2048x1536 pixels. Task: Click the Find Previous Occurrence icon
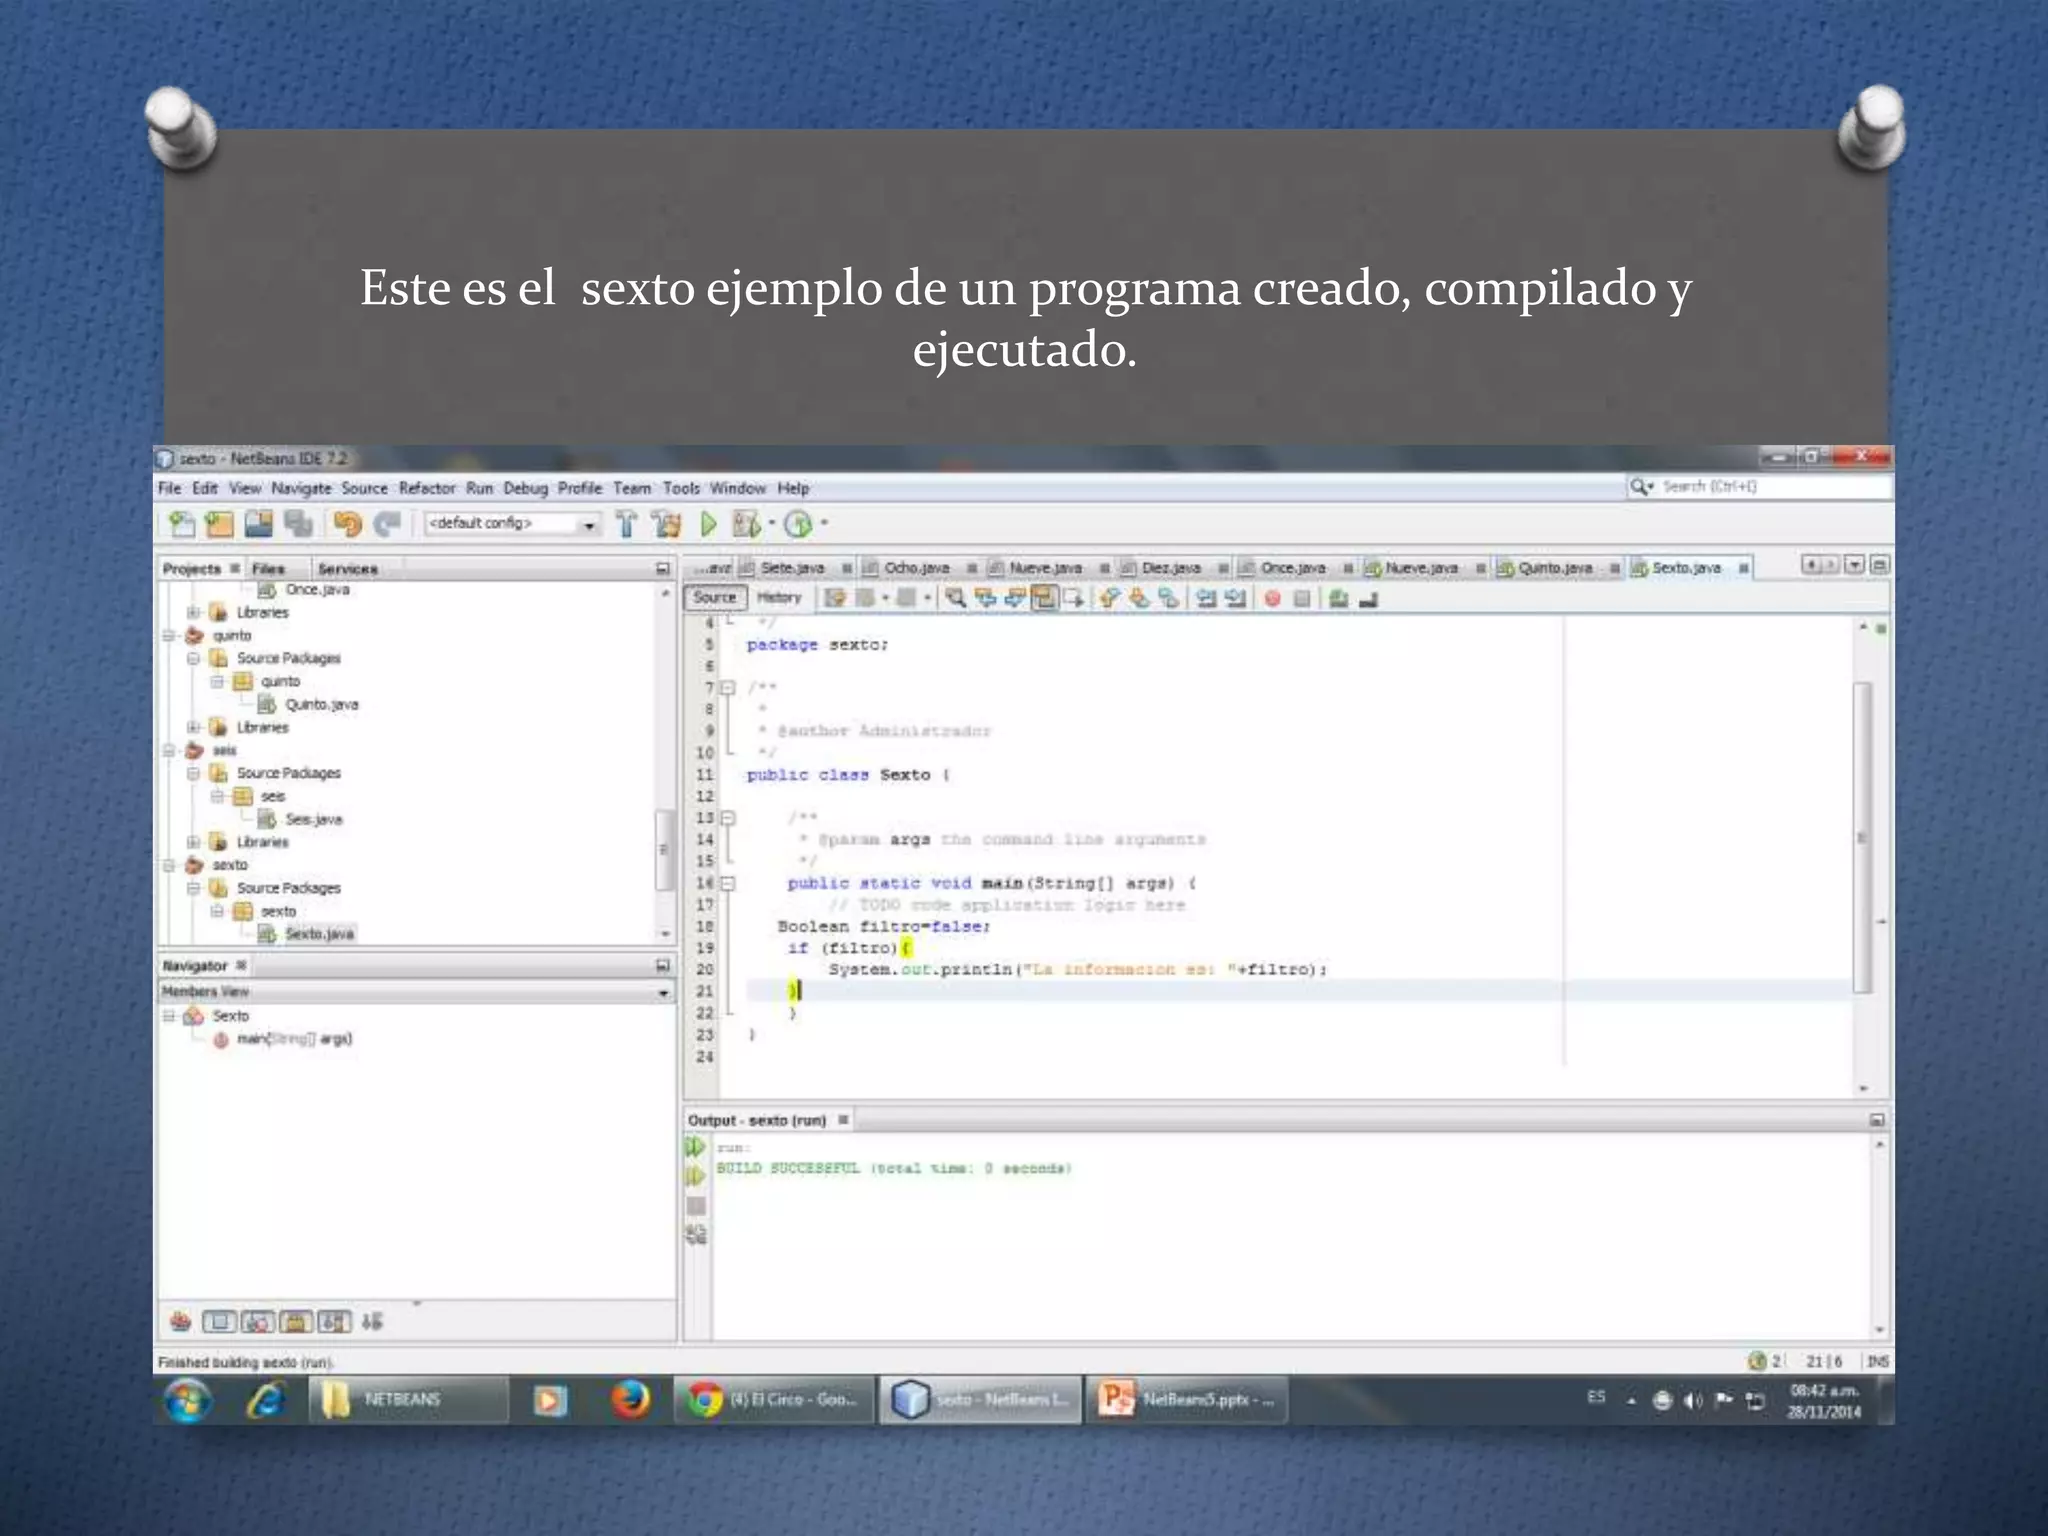[x=985, y=598]
